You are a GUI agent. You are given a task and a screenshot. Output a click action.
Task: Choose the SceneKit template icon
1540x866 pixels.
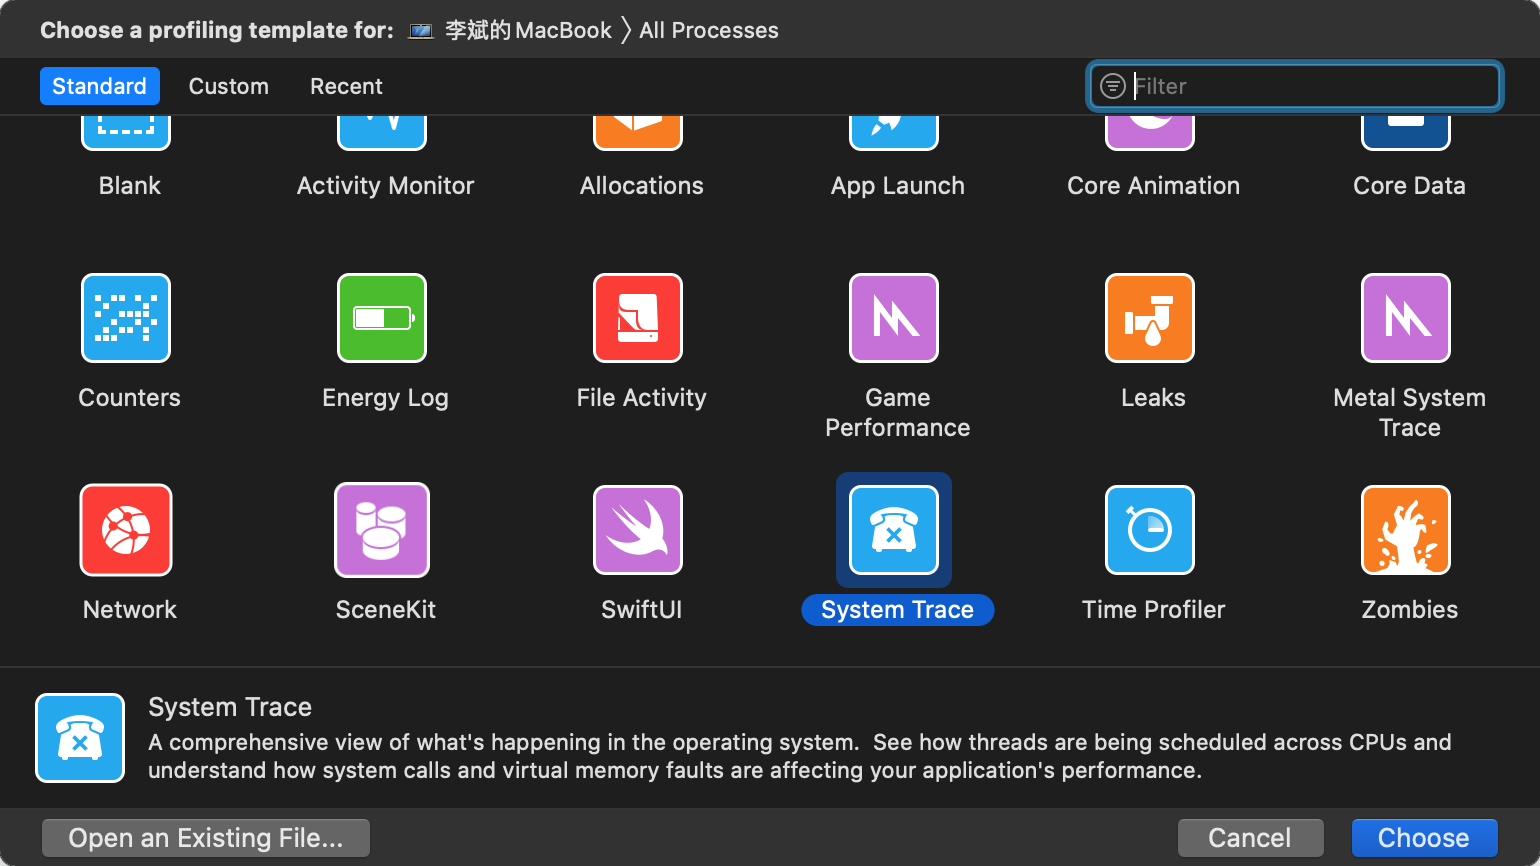(x=382, y=530)
